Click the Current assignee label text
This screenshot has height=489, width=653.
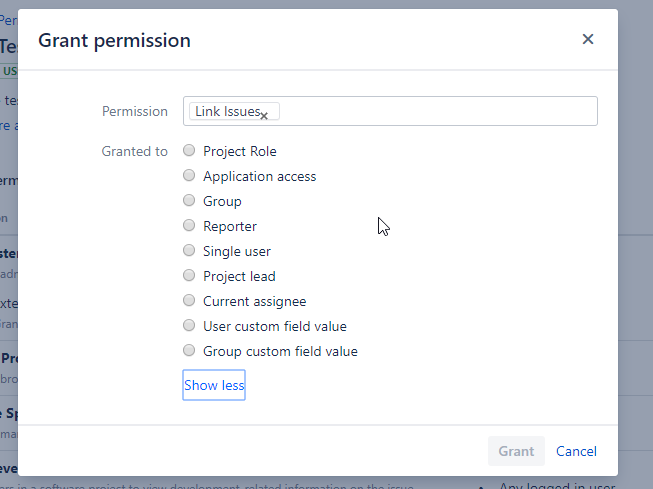pyautogui.click(x=255, y=301)
